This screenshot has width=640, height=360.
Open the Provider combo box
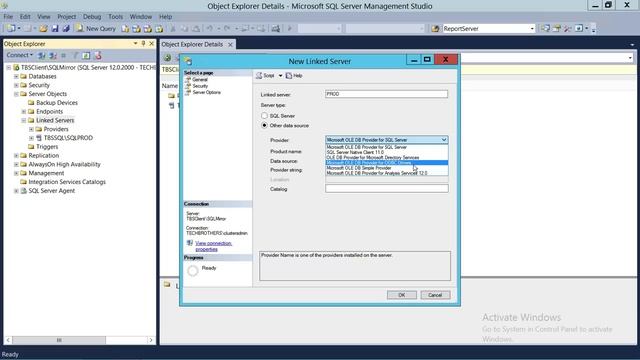pyautogui.click(x=387, y=140)
